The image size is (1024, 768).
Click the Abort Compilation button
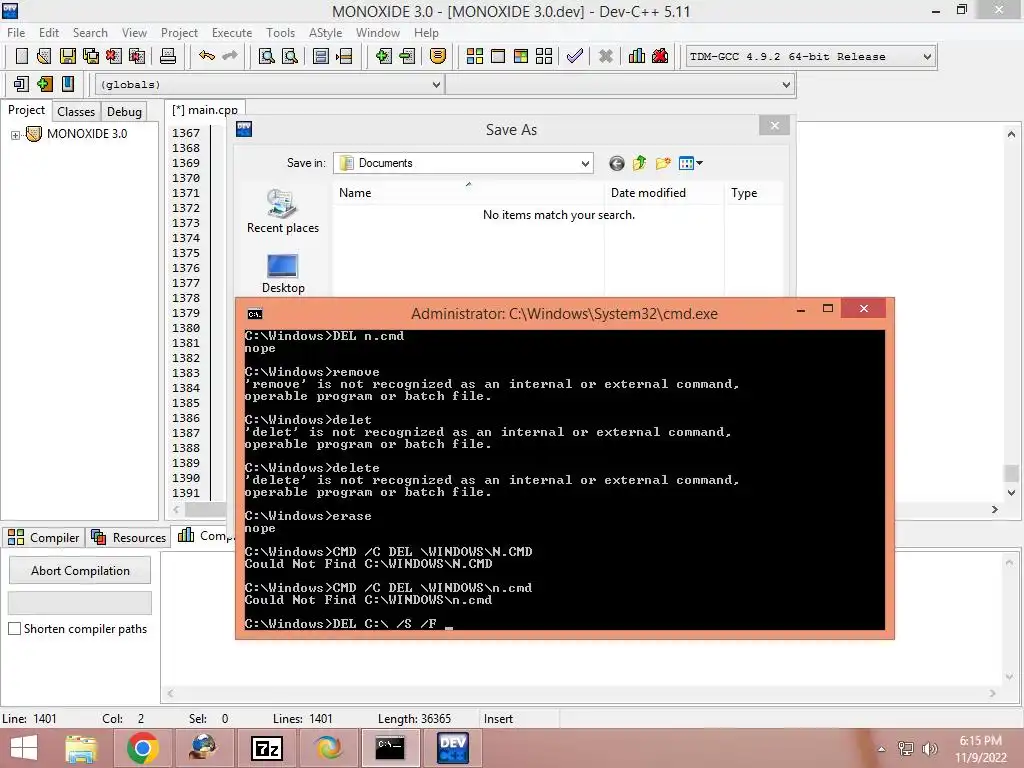(80, 570)
